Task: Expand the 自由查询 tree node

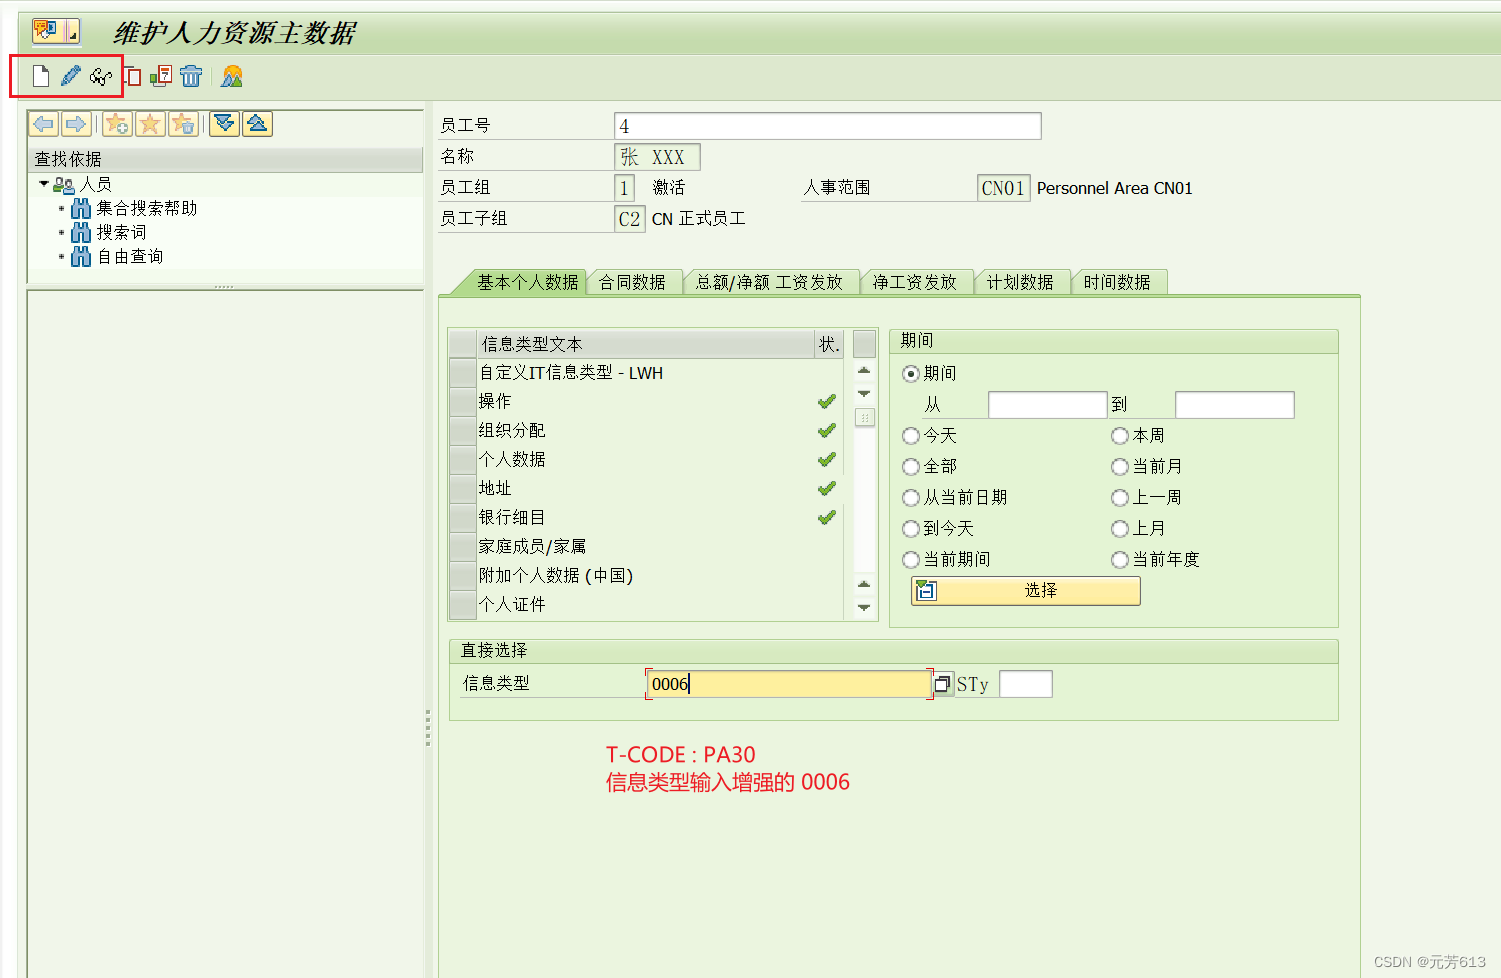Action: pos(61,257)
